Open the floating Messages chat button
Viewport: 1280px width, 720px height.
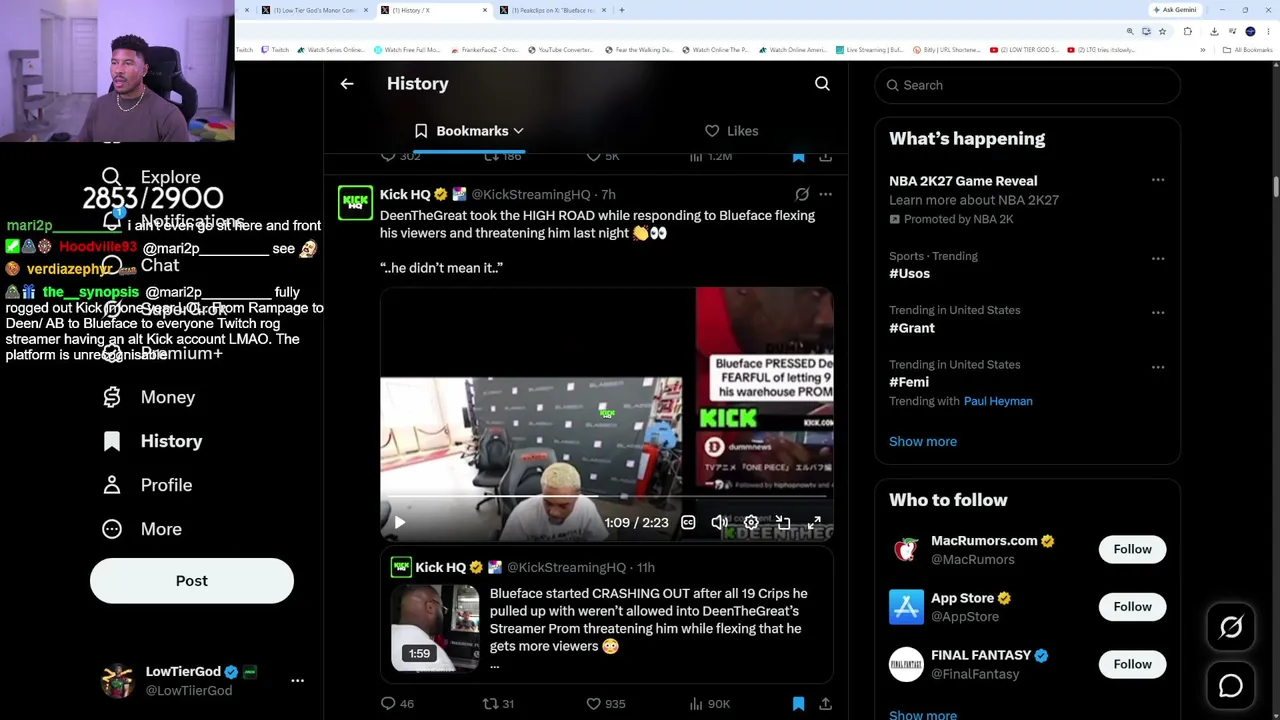pos(1231,686)
